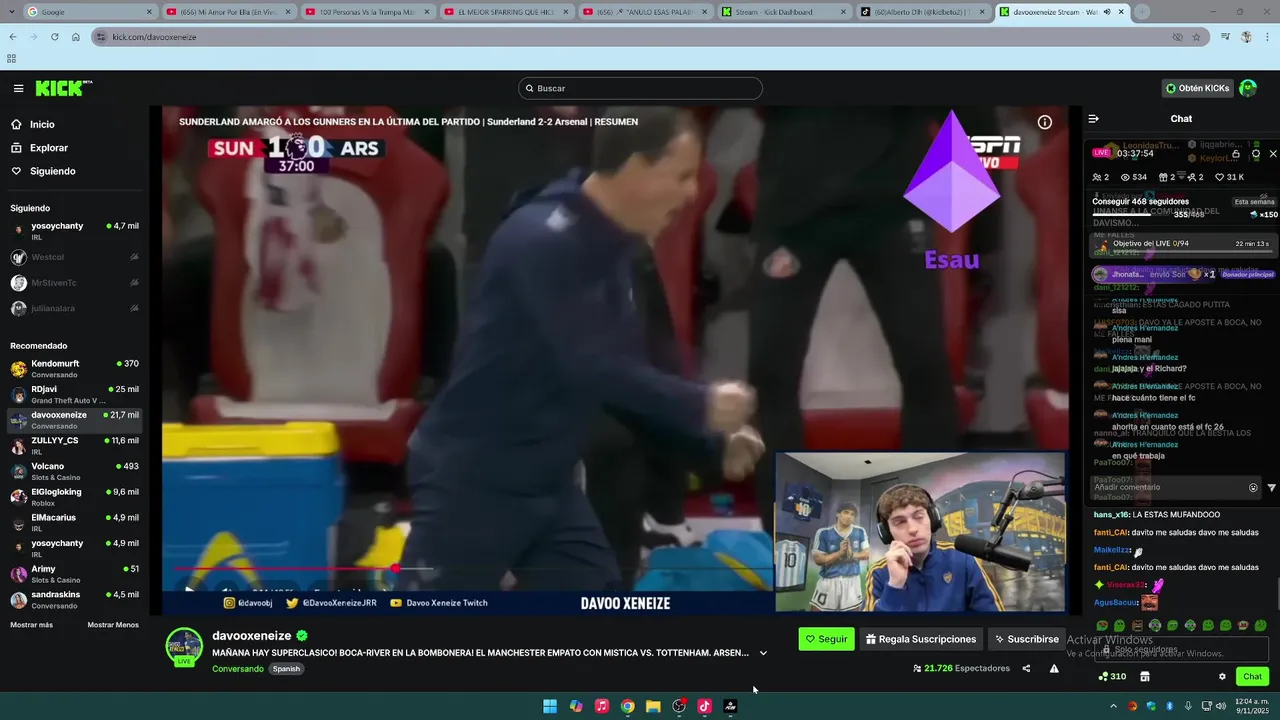Click the first quick emote in chat

pos(1102,626)
